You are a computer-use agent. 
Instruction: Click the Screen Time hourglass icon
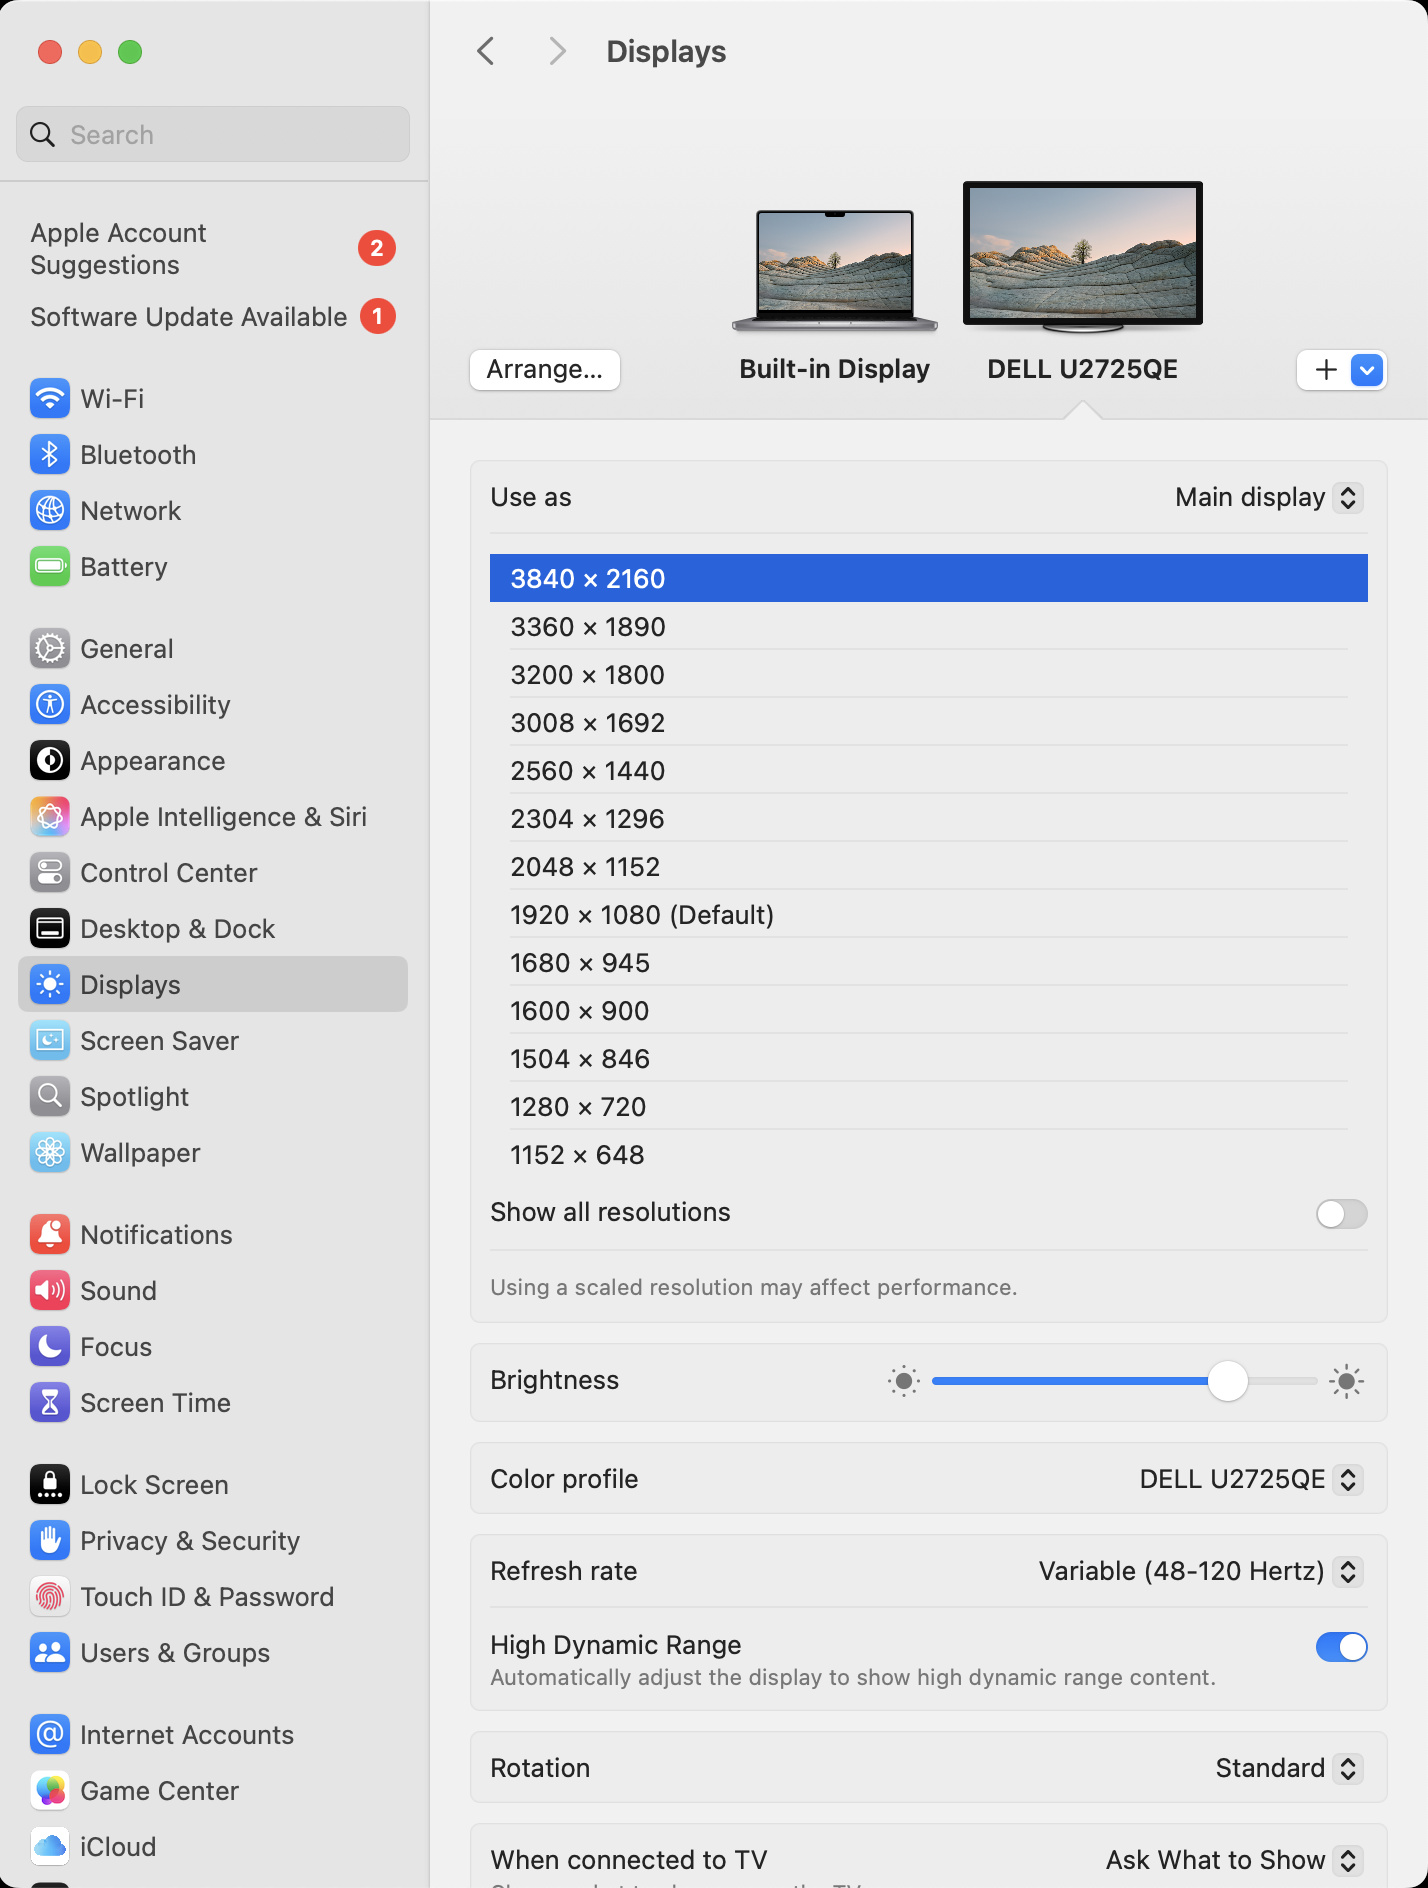(x=50, y=1403)
